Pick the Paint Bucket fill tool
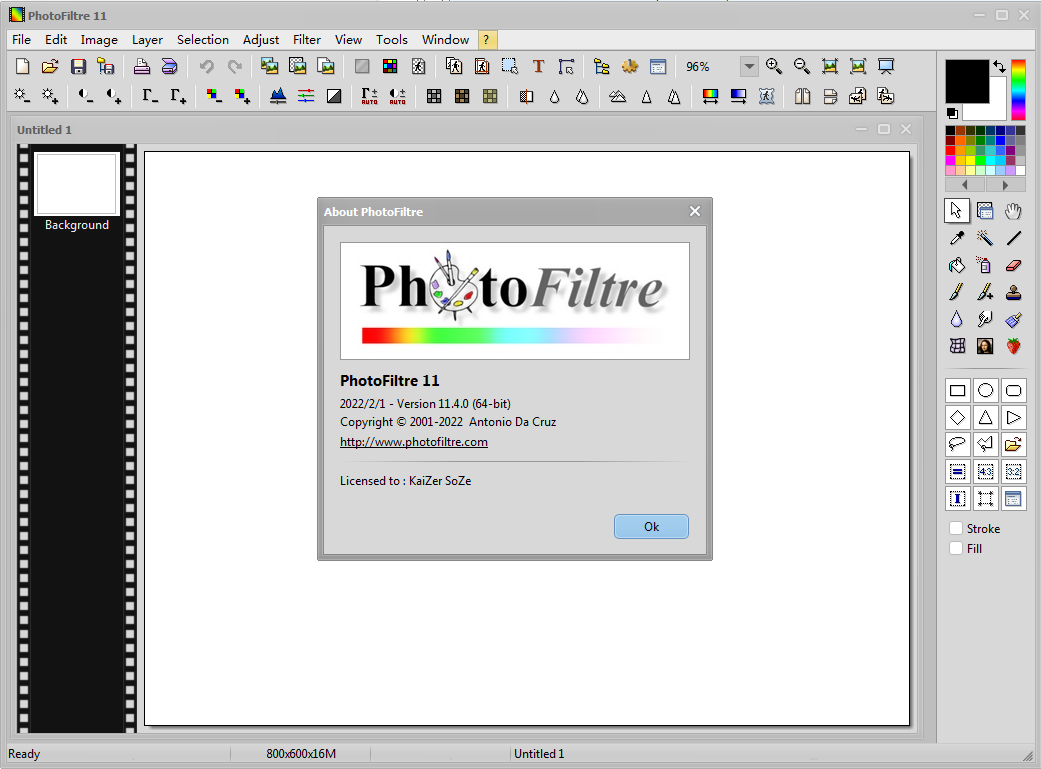 click(x=956, y=265)
